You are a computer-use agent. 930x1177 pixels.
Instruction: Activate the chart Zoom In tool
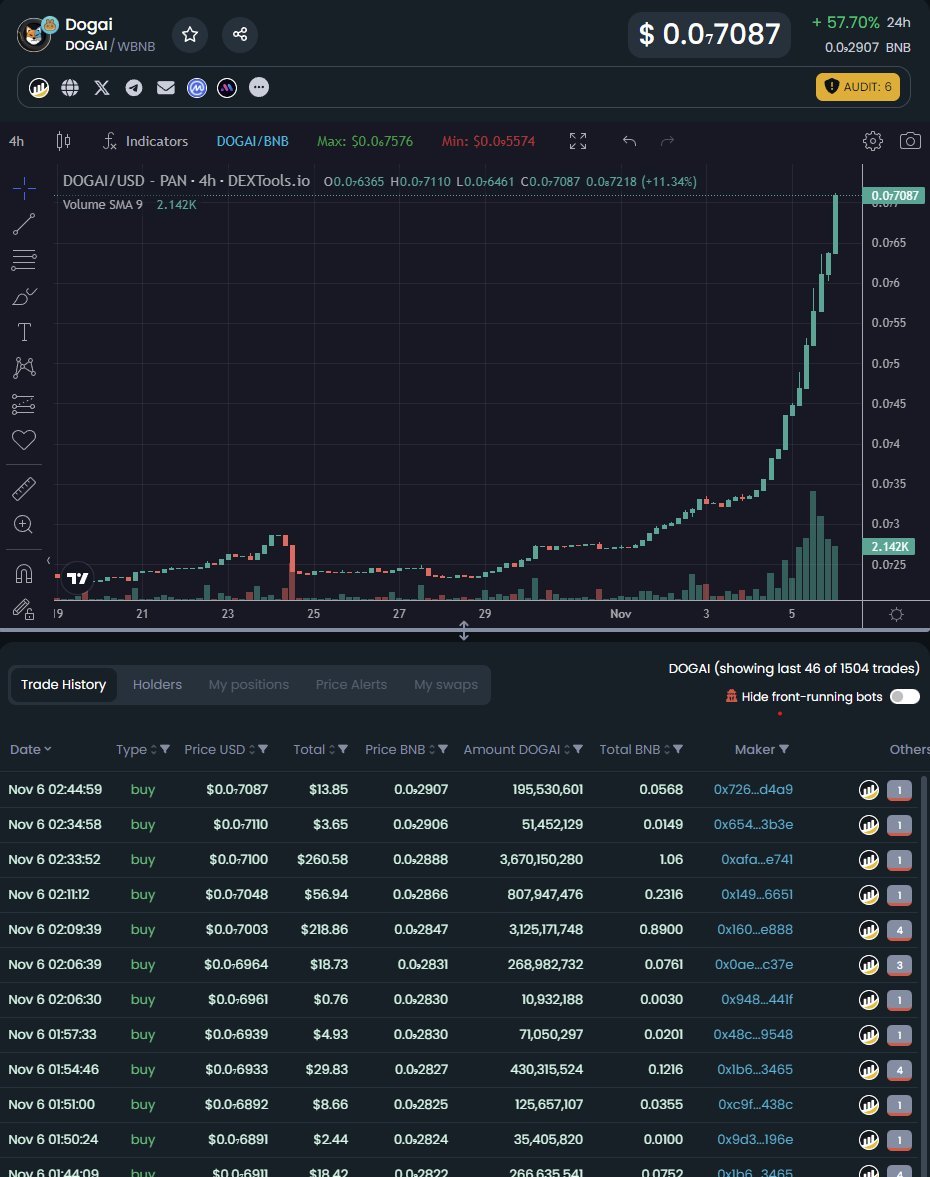pyautogui.click(x=24, y=524)
